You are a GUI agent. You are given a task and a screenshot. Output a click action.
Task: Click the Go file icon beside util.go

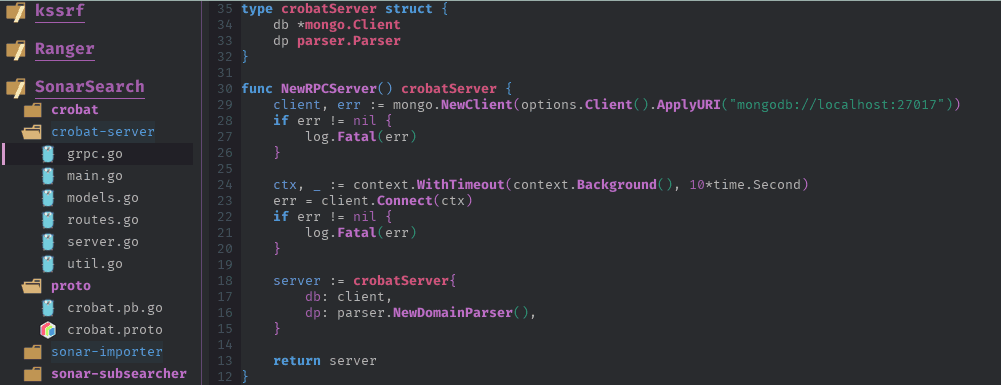(48, 264)
